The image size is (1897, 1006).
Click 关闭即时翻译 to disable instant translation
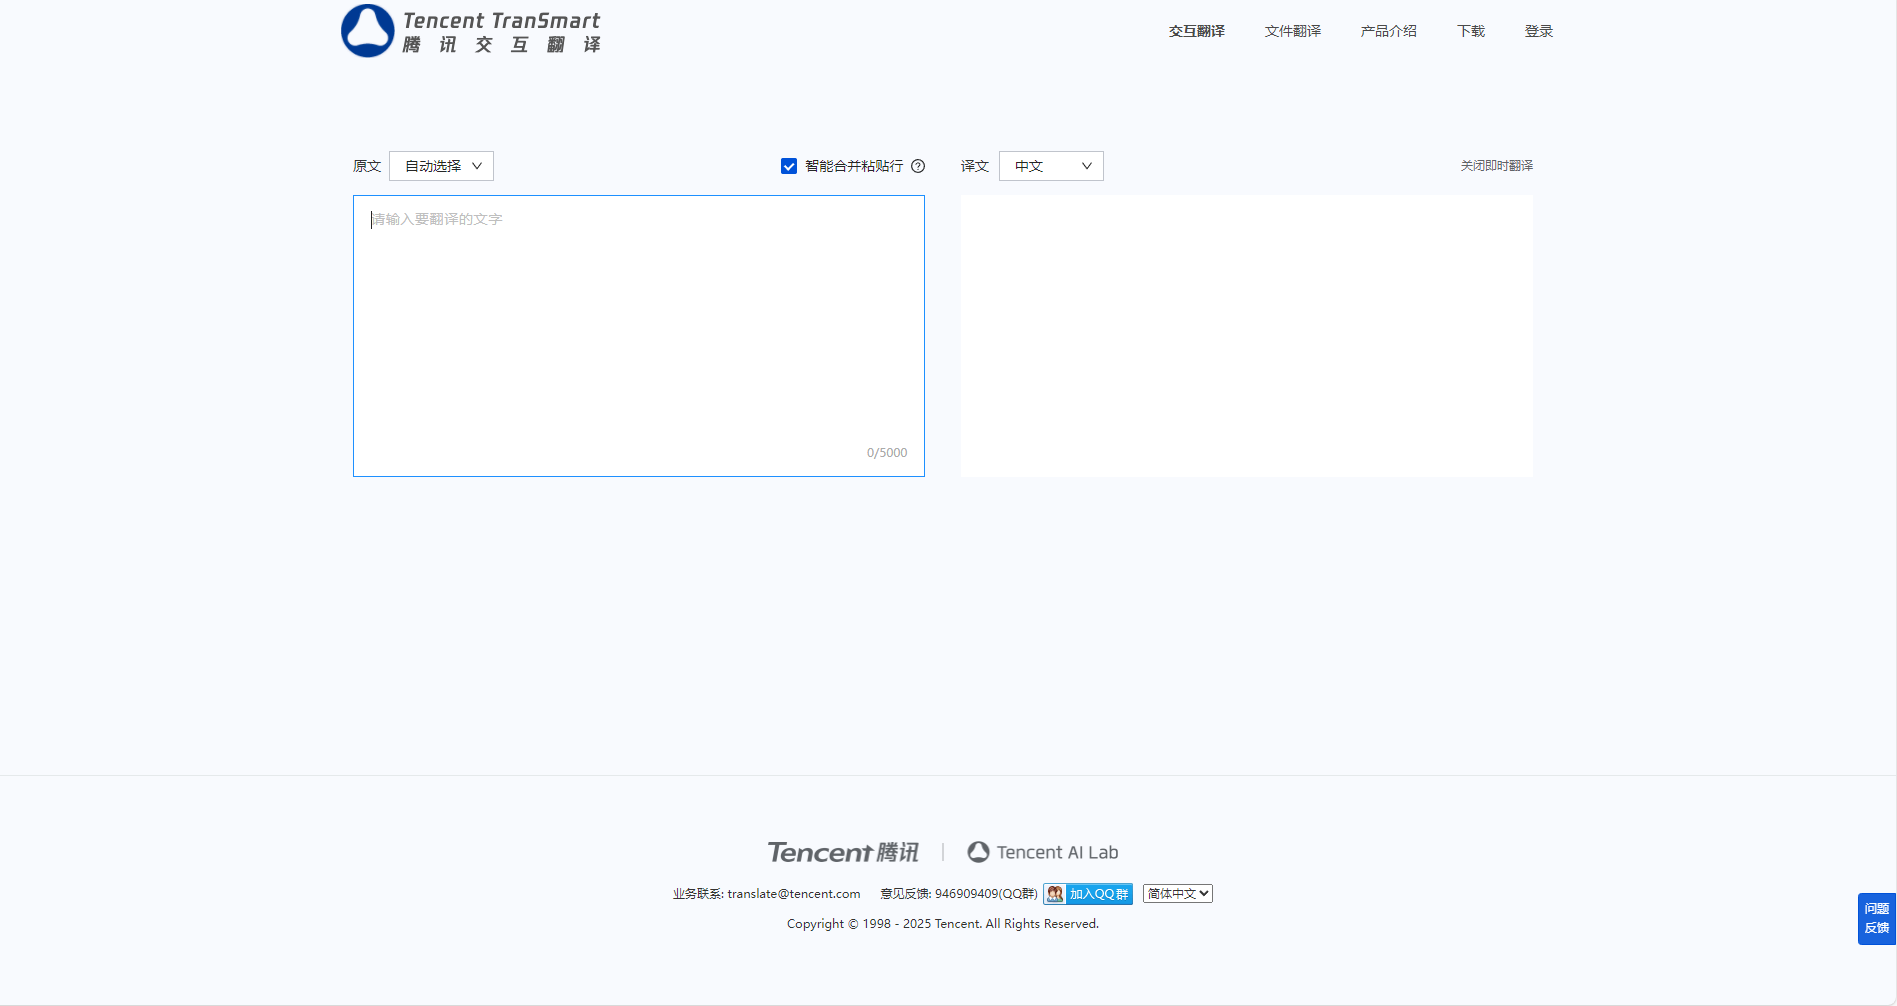coord(1496,166)
